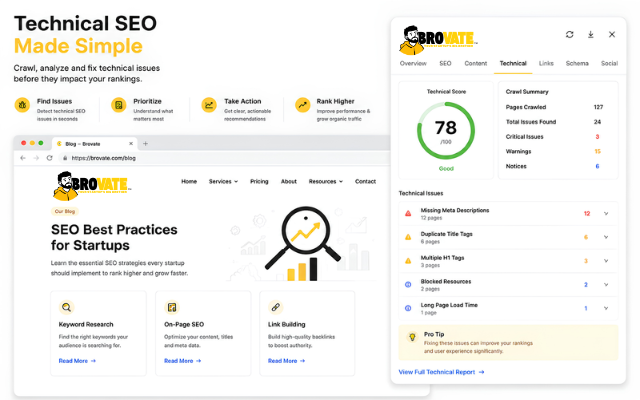Click the browser back arrow

(23, 158)
